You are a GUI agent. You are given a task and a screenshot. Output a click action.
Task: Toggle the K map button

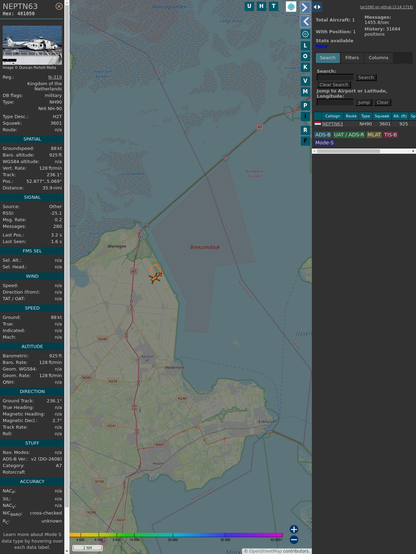(x=305, y=67)
